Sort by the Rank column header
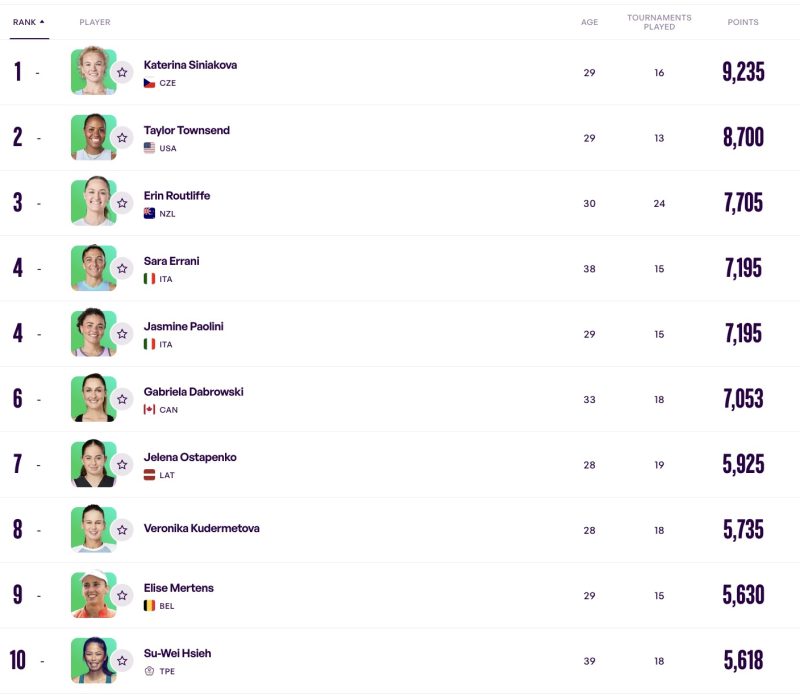This screenshot has width=800, height=697. pos(24,22)
